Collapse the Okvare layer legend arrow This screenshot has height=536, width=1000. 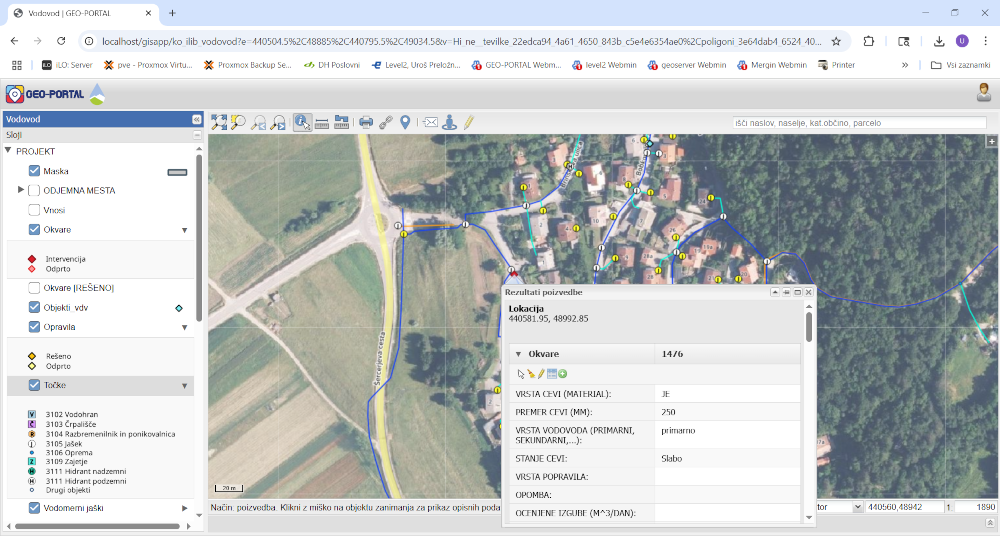click(x=184, y=230)
